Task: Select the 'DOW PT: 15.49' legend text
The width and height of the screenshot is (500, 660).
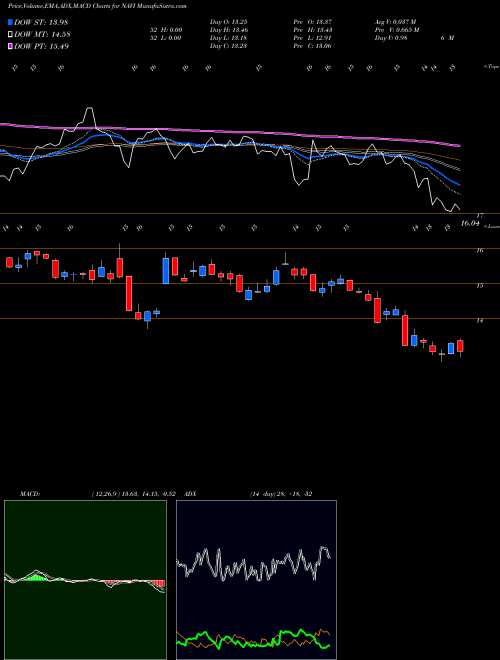Action: (x=41, y=46)
